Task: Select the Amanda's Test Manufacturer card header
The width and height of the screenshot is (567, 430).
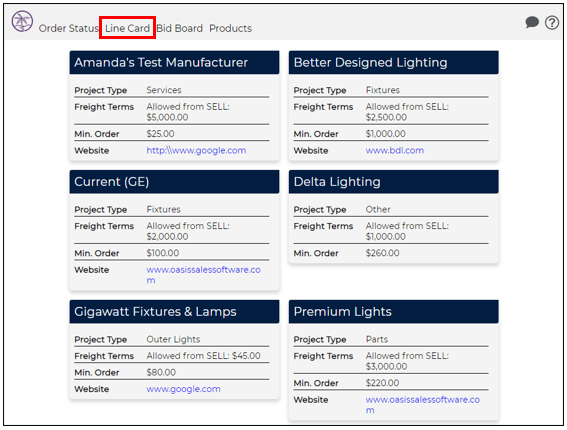Action: point(174,63)
